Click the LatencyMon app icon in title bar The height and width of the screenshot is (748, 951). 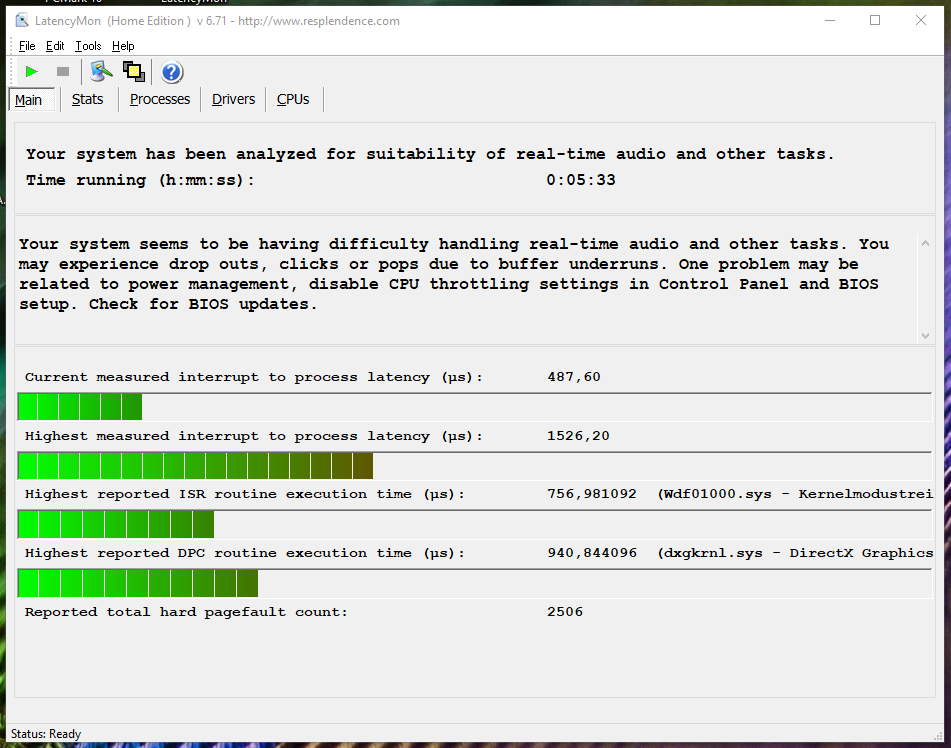[22, 21]
